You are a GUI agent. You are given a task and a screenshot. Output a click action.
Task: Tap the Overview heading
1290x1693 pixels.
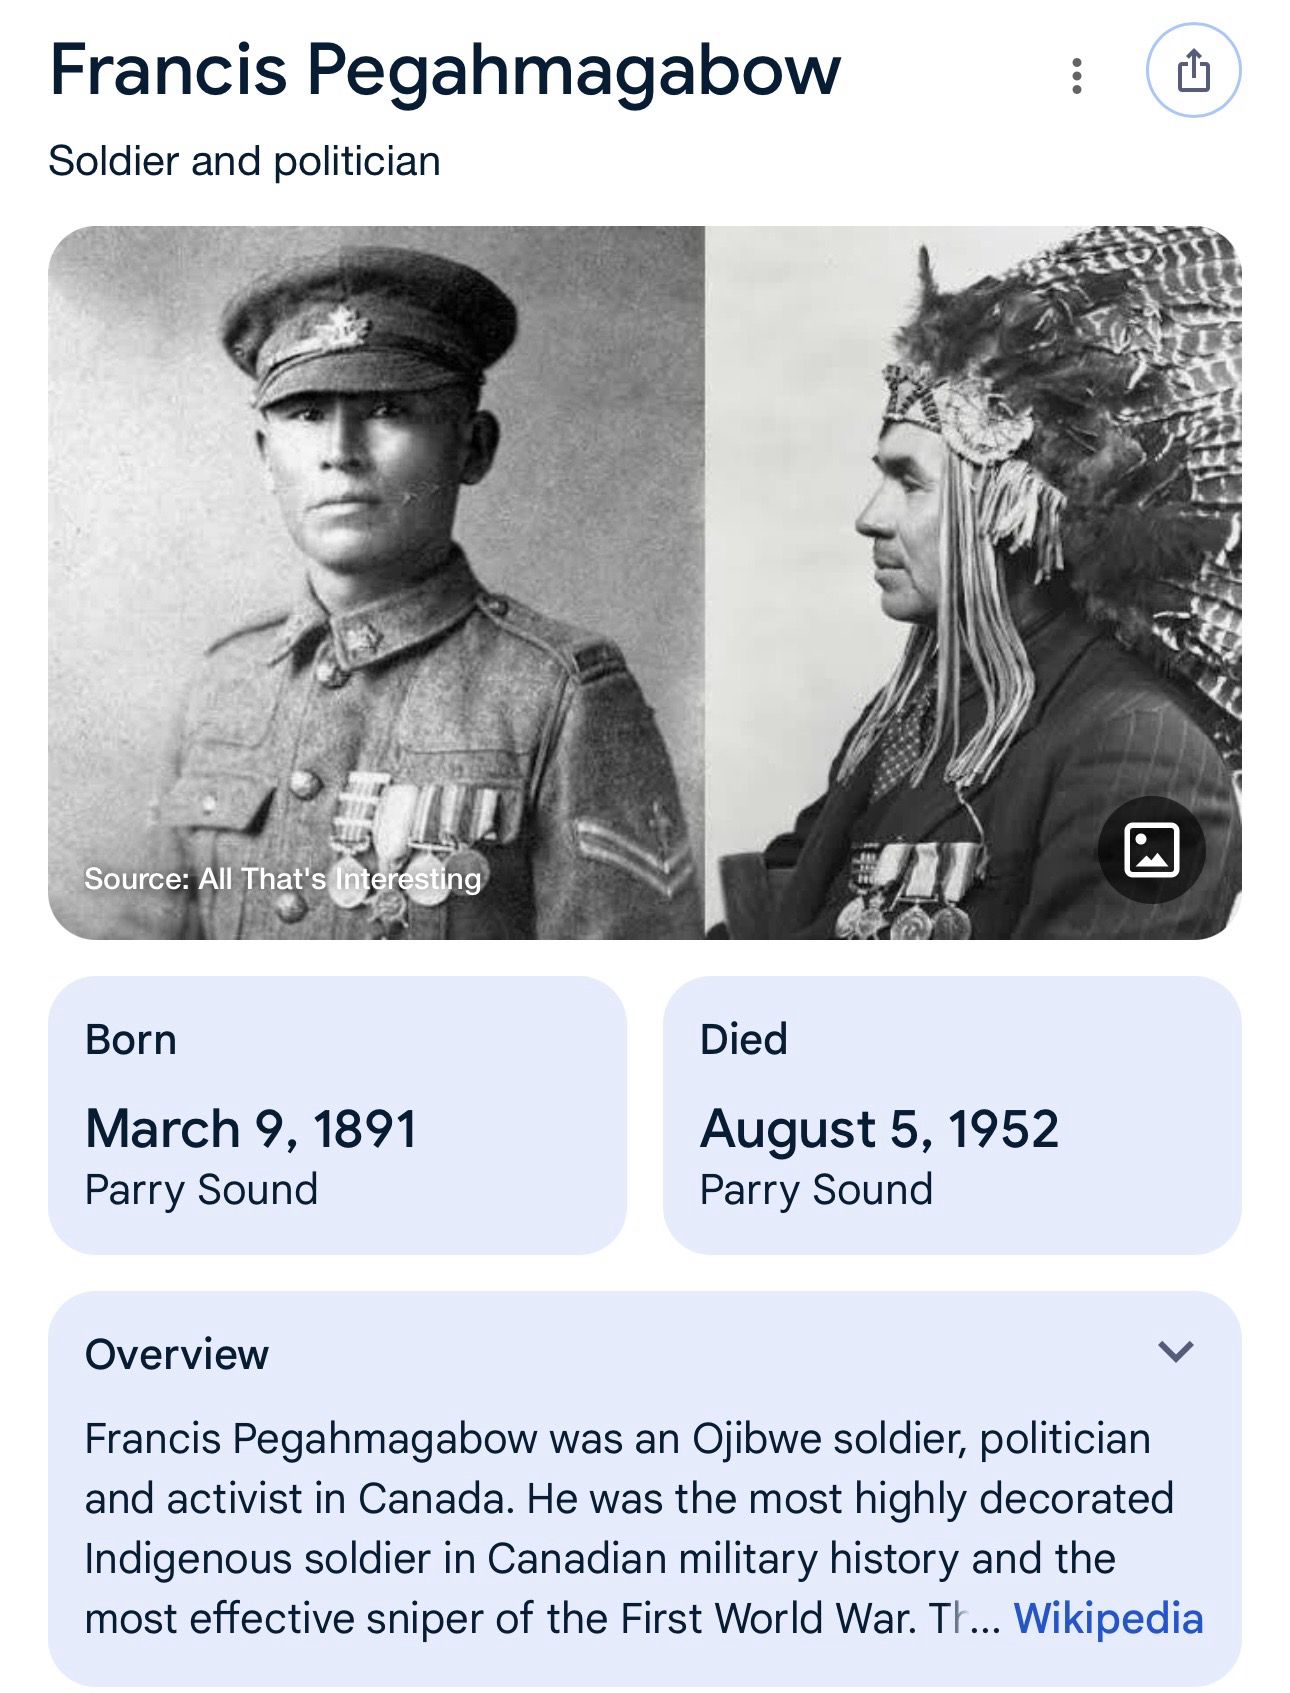(x=177, y=1354)
